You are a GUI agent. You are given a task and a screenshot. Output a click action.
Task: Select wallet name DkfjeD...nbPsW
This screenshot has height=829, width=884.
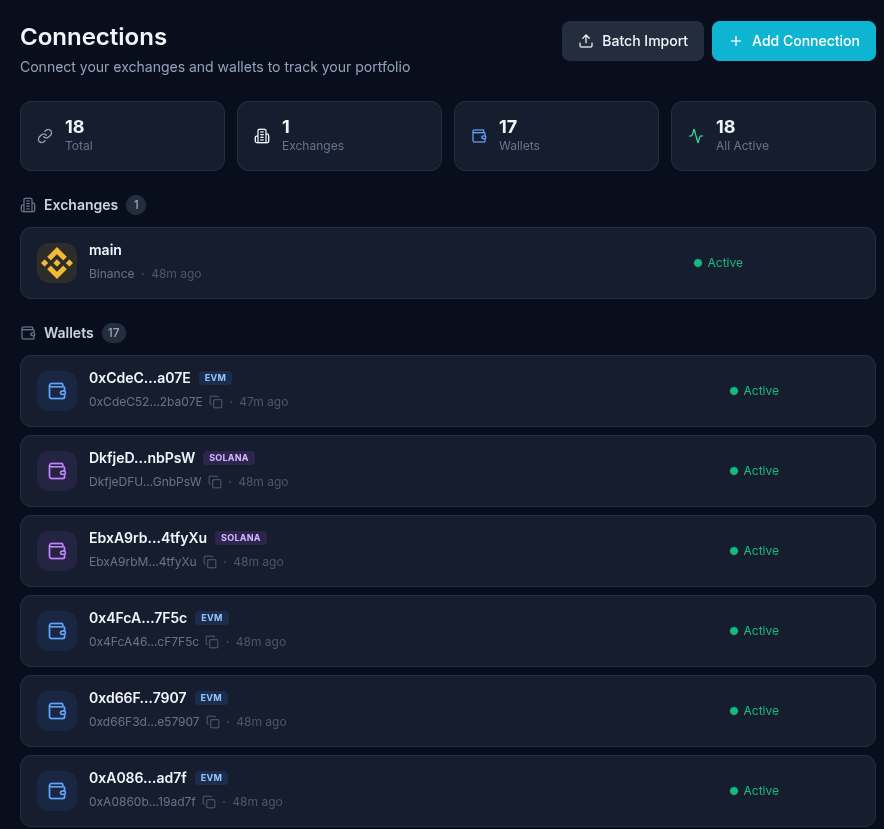[x=142, y=458]
